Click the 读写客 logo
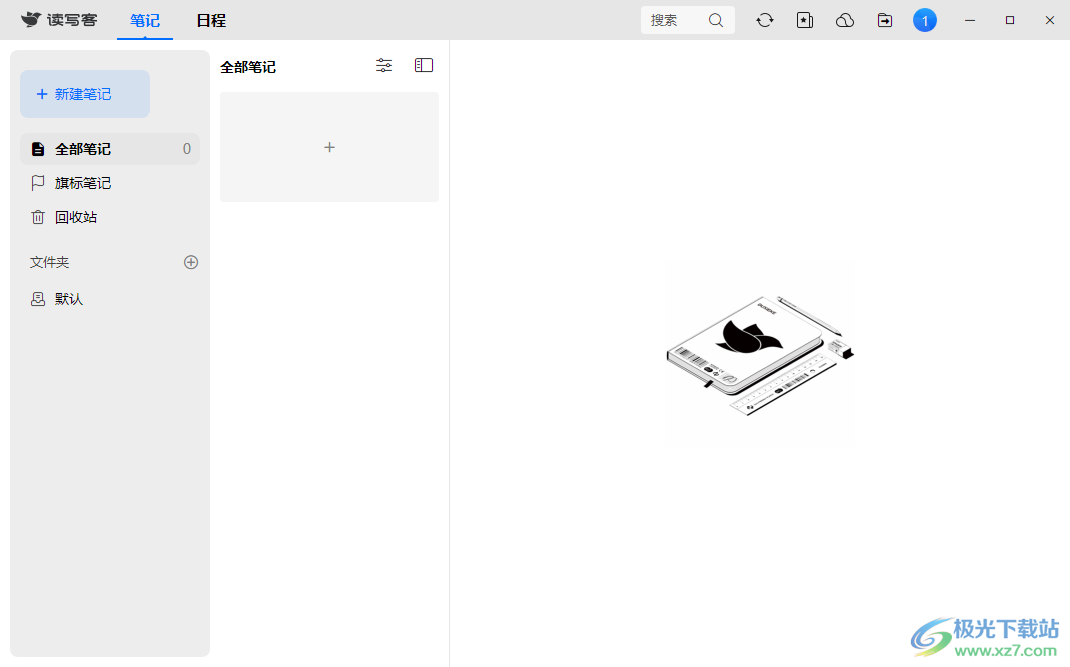1070x667 pixels. tap(59, 20)
